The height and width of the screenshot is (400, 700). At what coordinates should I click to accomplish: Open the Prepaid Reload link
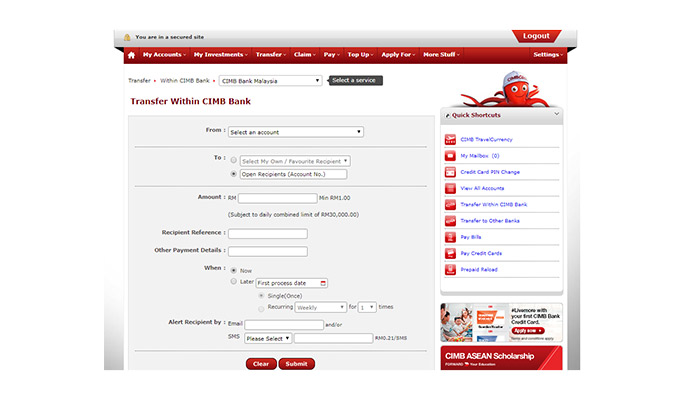(x=479, y=270)
